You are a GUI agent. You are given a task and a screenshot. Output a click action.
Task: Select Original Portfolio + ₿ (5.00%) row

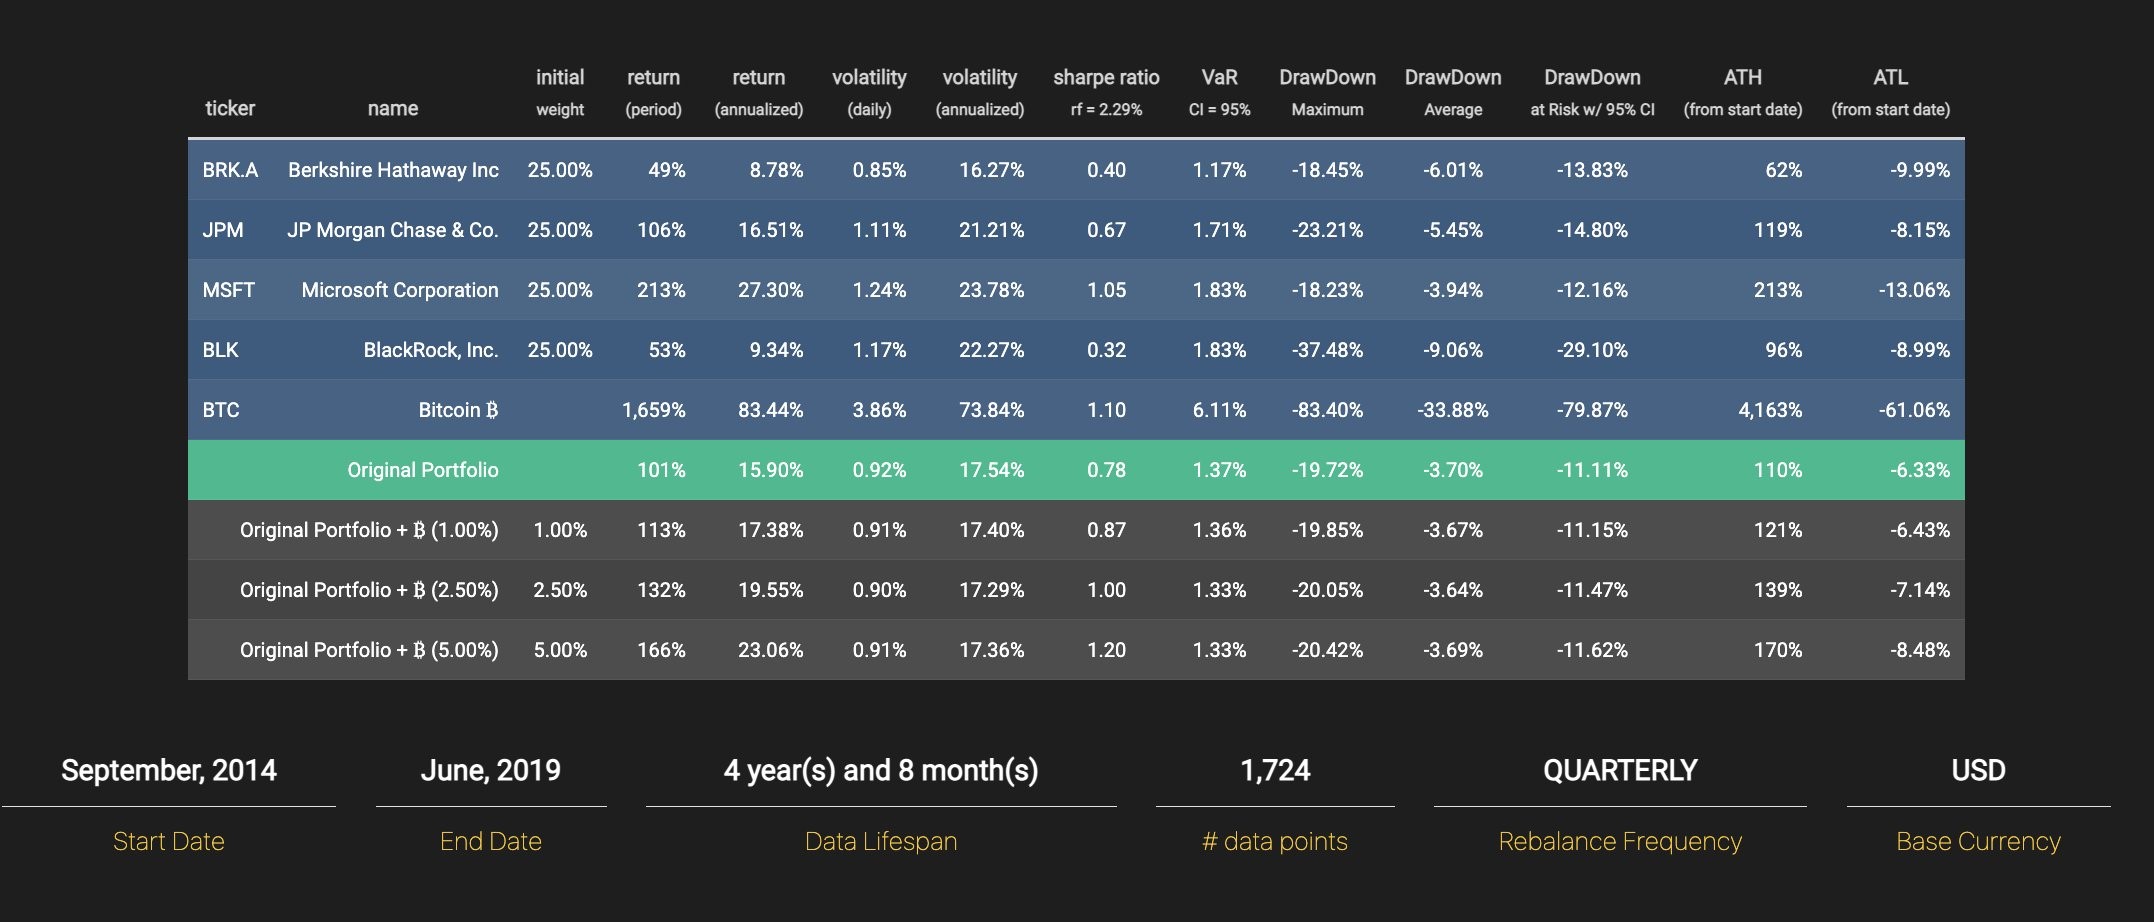pyautogui.click(x=1076, y=650)
